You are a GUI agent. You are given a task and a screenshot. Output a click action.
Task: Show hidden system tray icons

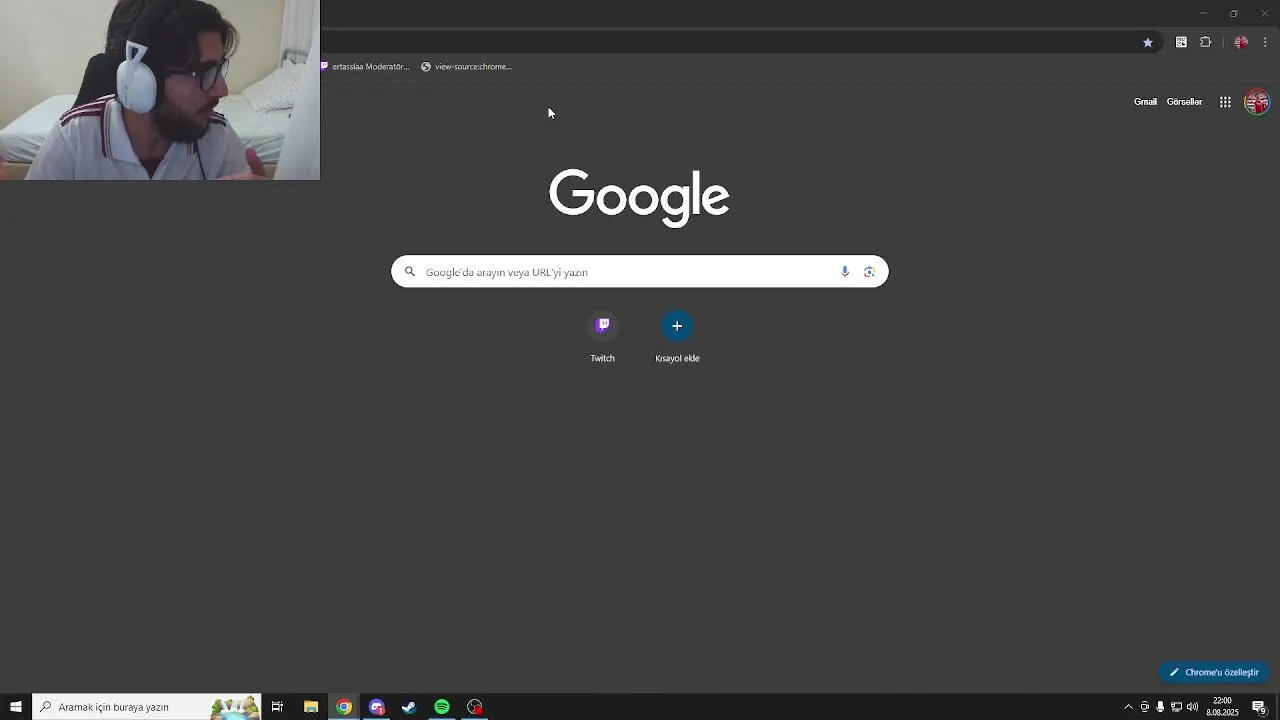[x=1129, y=707]
